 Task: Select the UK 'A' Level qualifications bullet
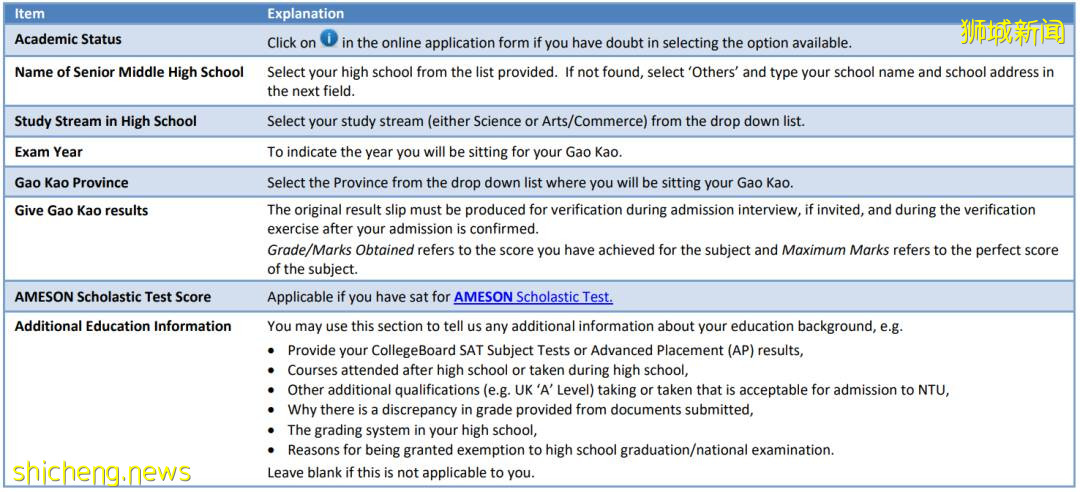click(x=617, y=390)
